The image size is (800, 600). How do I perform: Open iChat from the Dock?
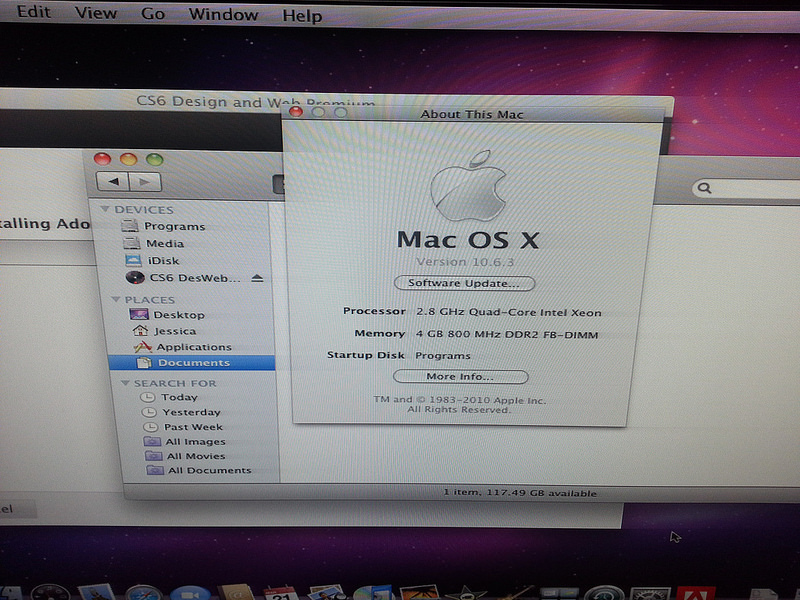click(x=190, y=593)
